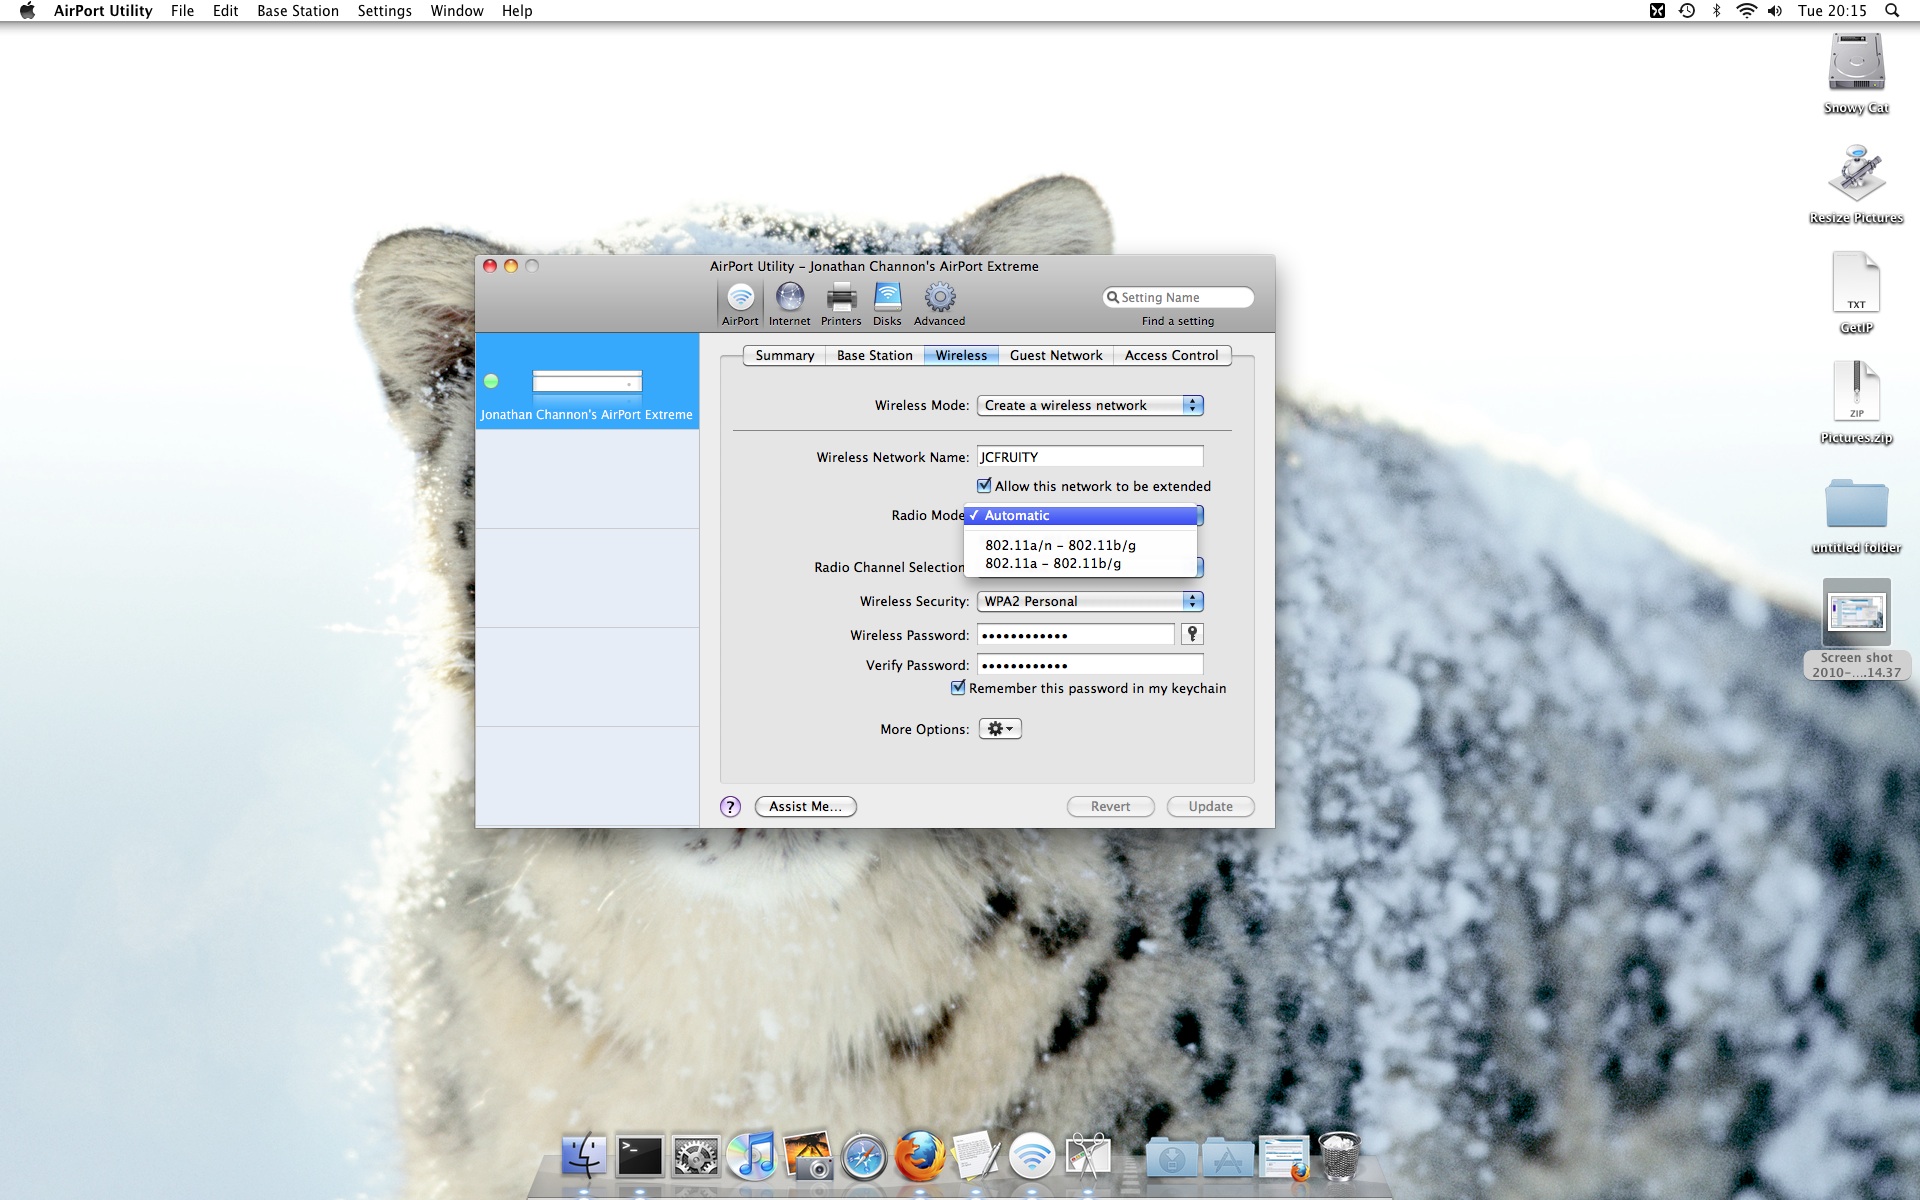The width and height of the screenshot is (1920, 1200).
Task: Open Firefox from the dock
Action: point(920,1157)
